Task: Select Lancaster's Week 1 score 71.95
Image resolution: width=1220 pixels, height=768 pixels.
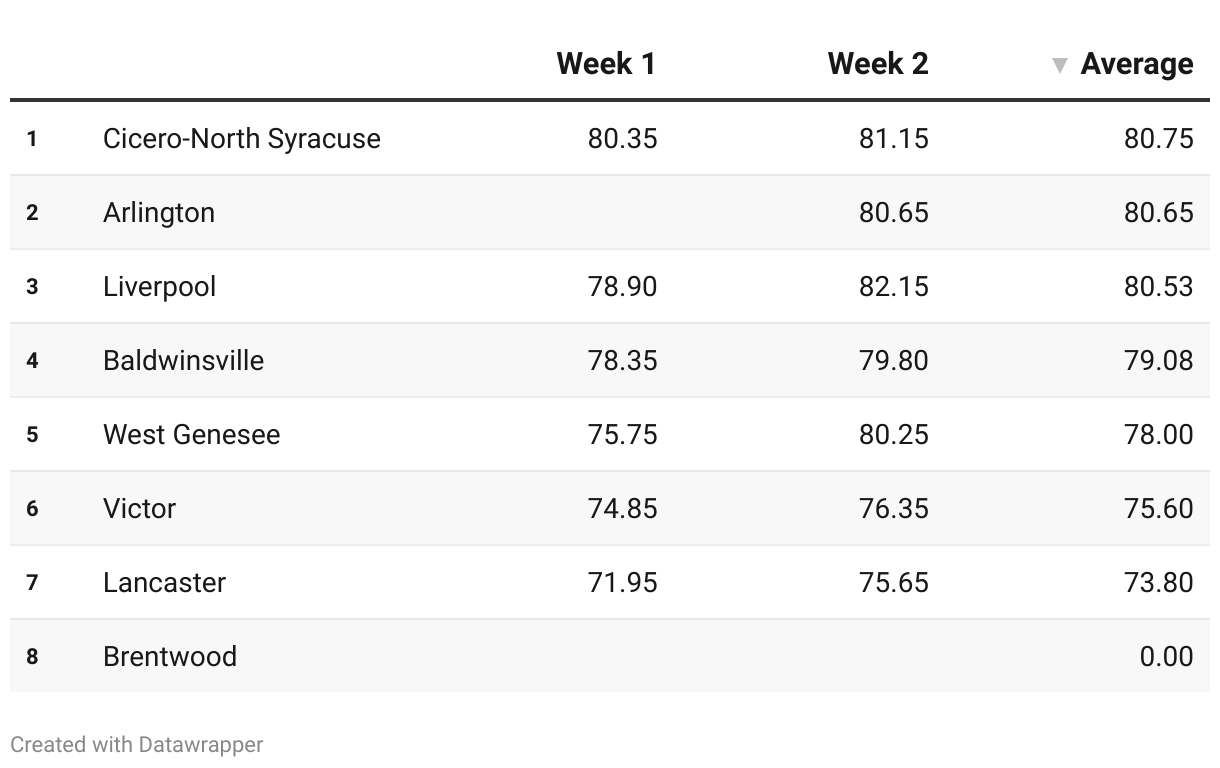Action: (622, 582)
